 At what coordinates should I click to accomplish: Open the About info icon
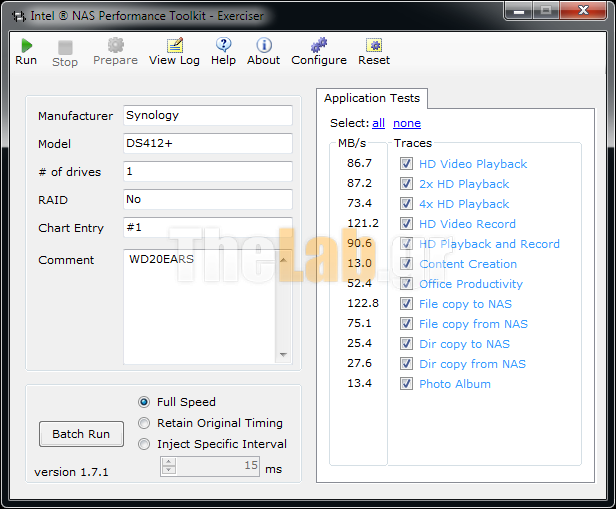[264, 45]
